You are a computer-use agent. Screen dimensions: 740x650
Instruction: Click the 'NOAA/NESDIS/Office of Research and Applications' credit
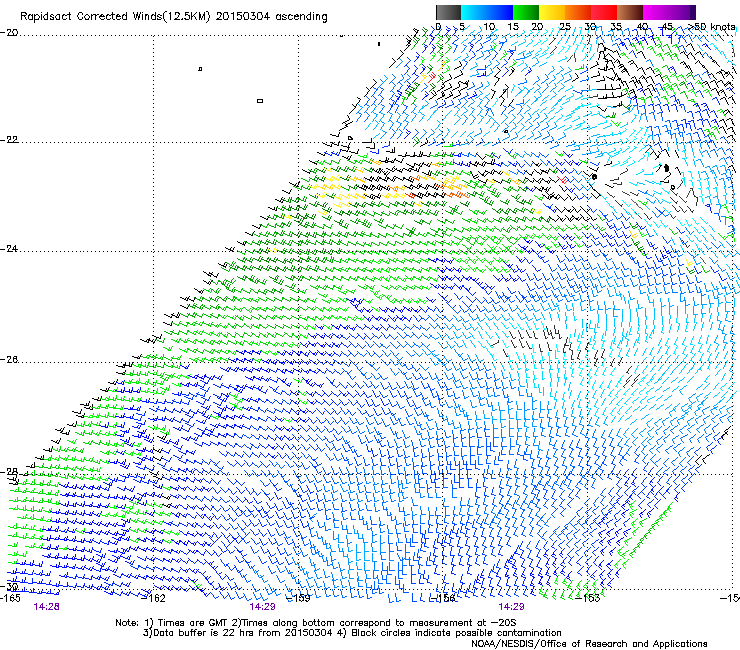(589, 644)
